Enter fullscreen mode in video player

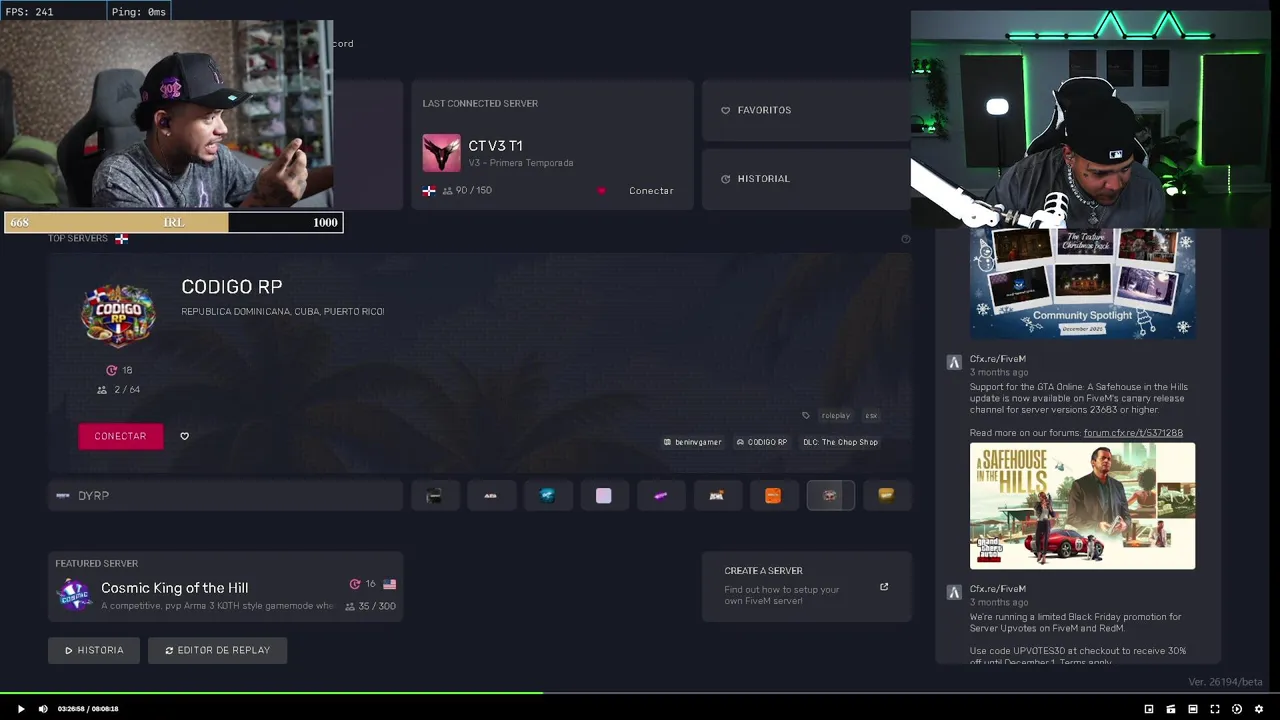pyautogui.click(x=1215, y=709)
